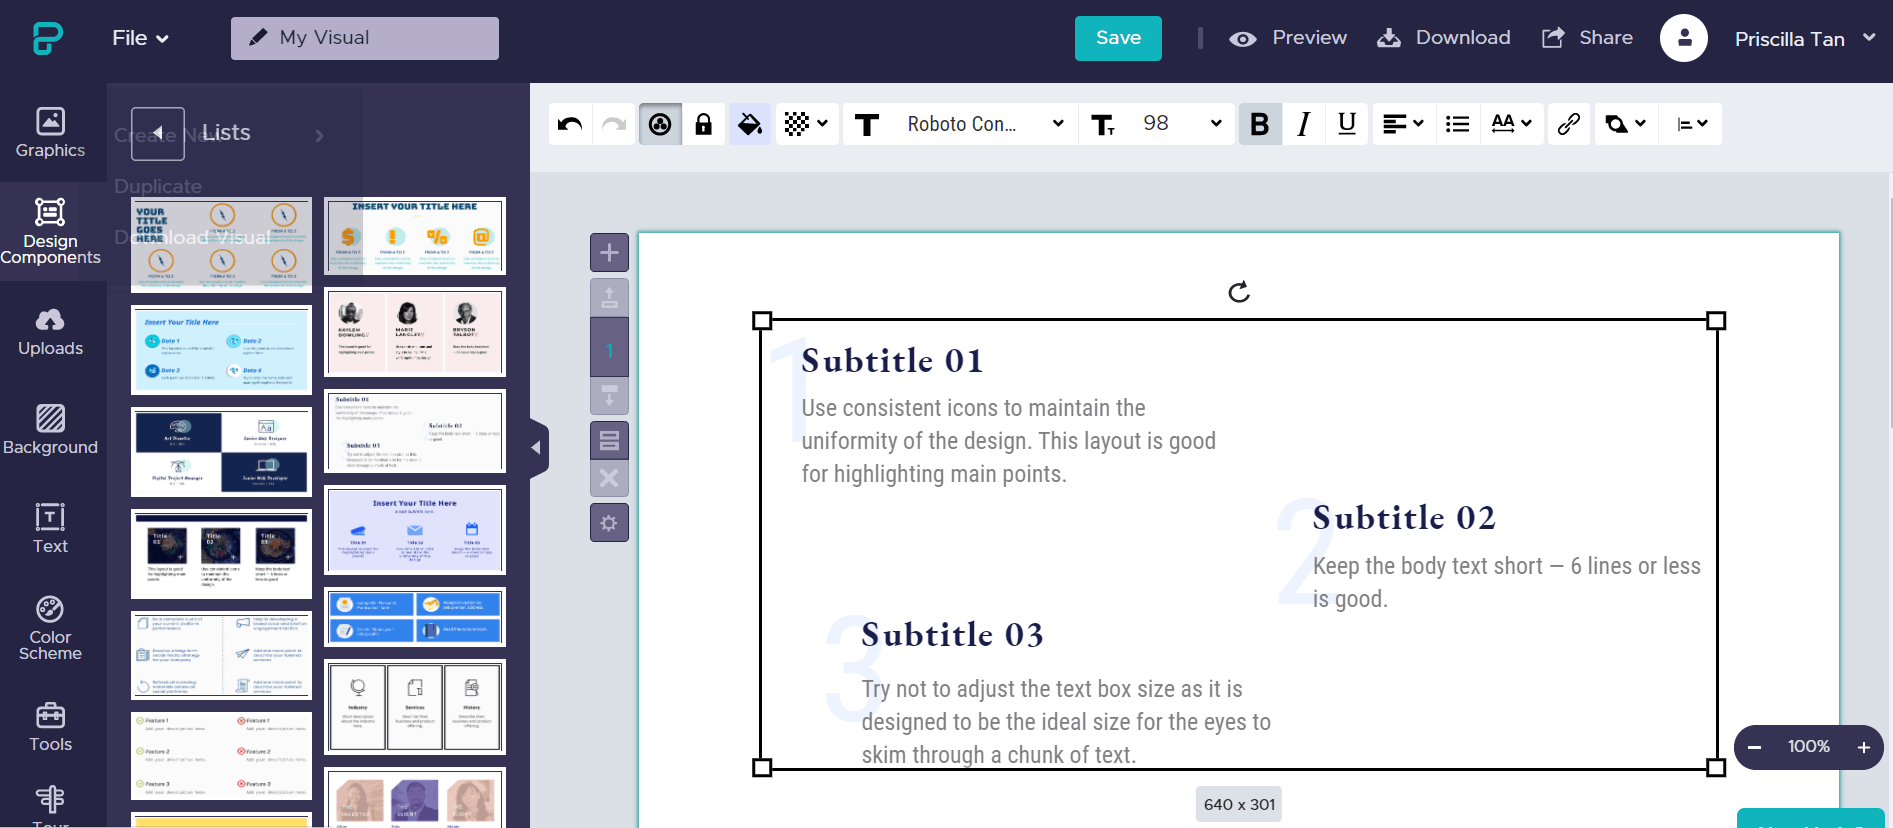This screenshot has height=828, width=1893.
Task: Click the text style T icon
Action: point(867,124)
